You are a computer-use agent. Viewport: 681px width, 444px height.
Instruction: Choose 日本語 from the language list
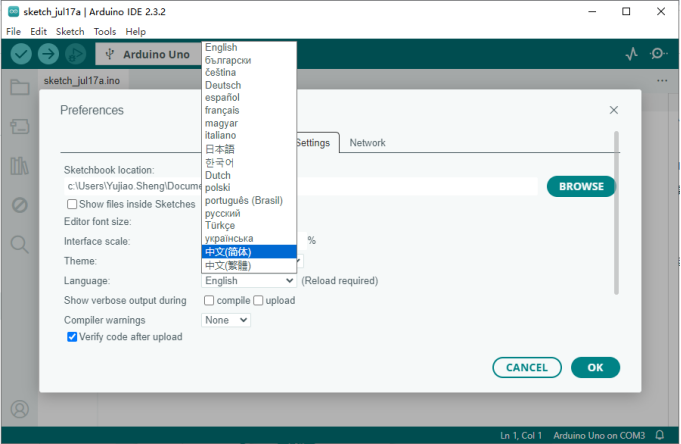pos(249,149)
